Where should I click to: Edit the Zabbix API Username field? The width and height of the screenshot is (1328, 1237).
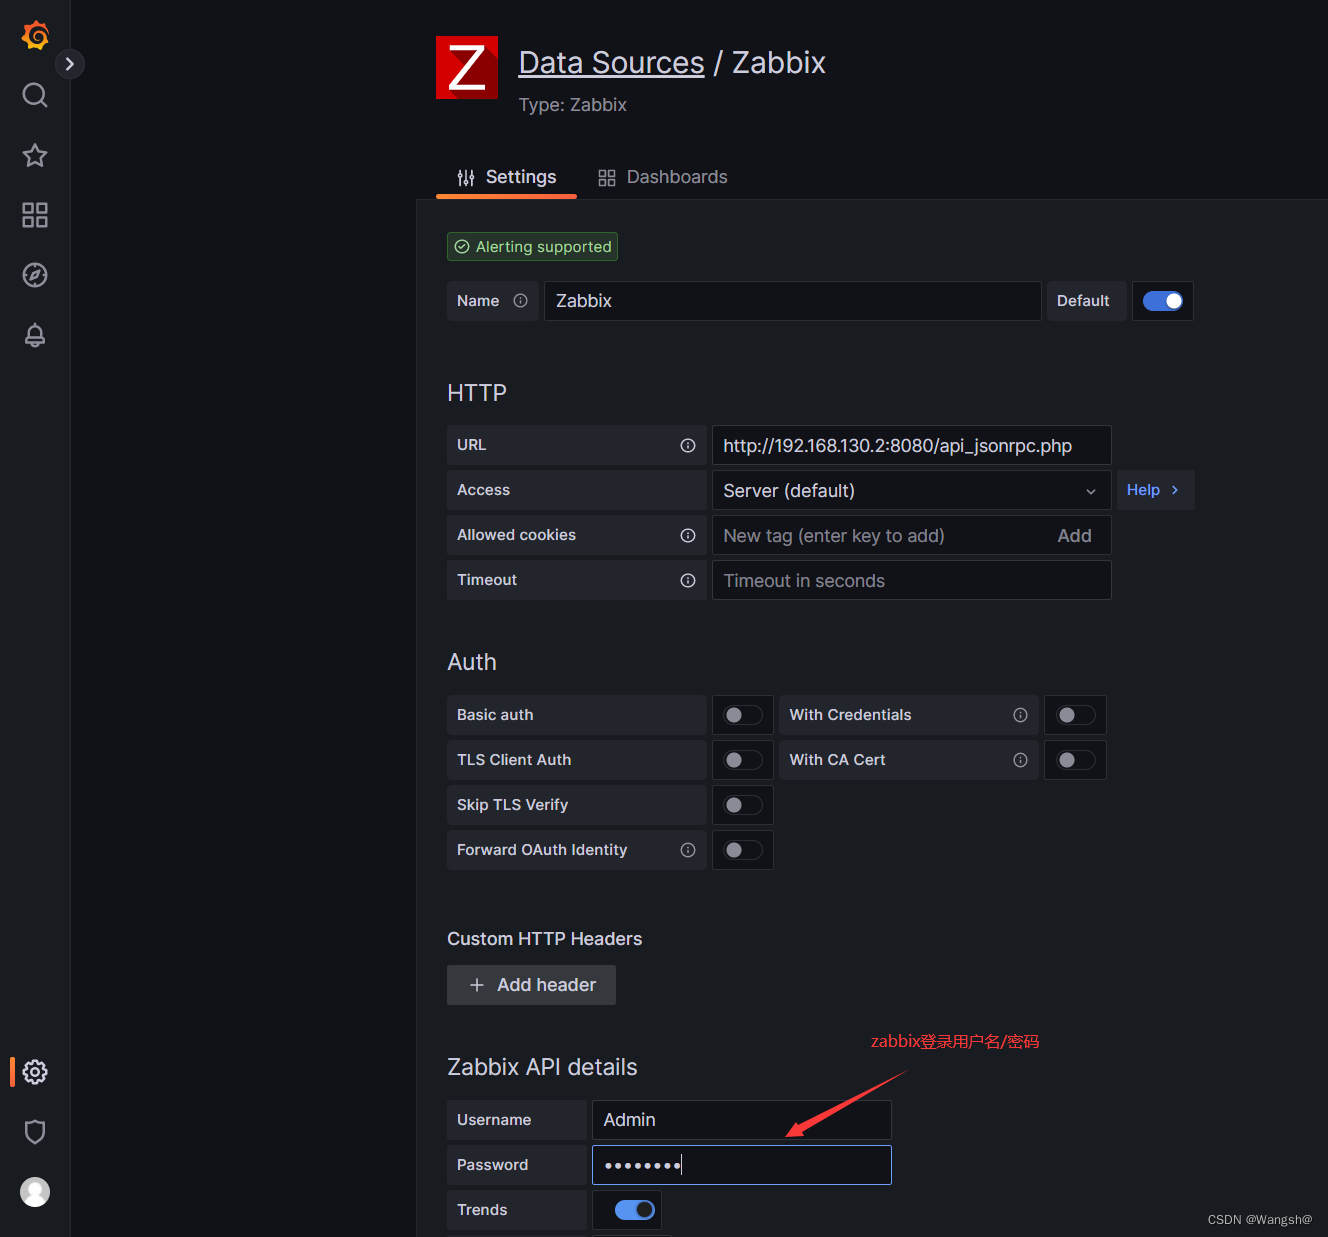[x=741, y=1120]
